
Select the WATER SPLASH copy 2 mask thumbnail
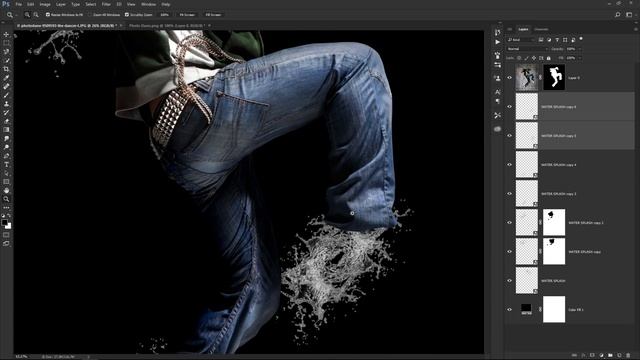click(554, 222)
